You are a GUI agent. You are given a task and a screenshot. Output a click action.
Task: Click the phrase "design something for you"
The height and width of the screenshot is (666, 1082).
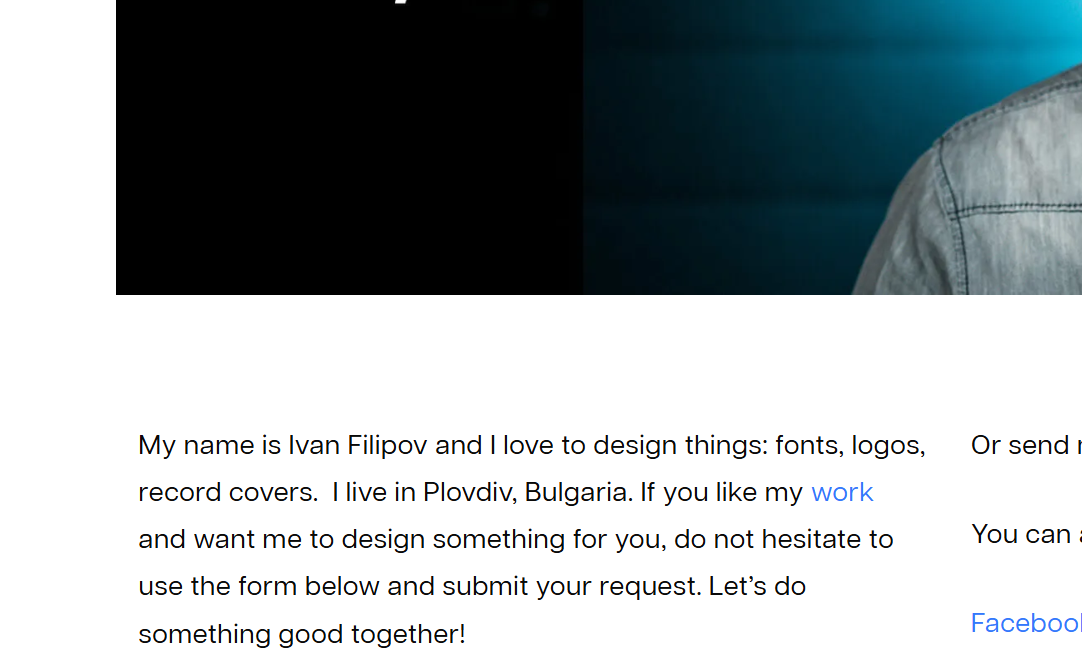pos(503,539)
